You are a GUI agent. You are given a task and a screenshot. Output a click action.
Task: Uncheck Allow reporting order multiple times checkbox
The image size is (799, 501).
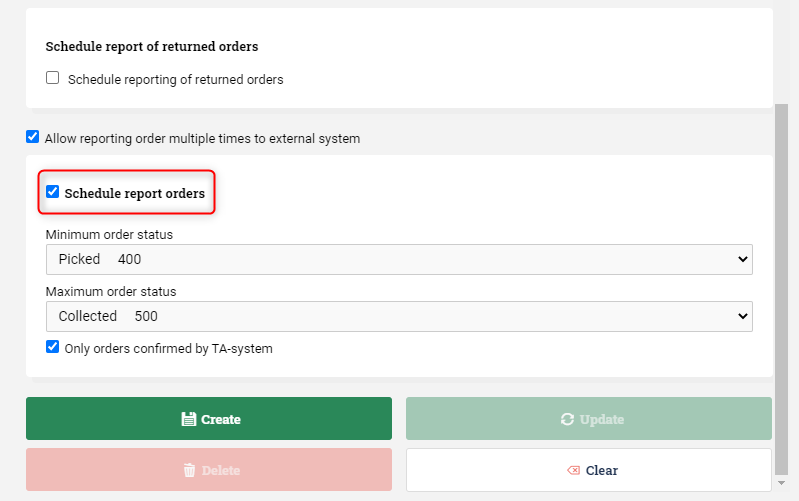(33, 137)
